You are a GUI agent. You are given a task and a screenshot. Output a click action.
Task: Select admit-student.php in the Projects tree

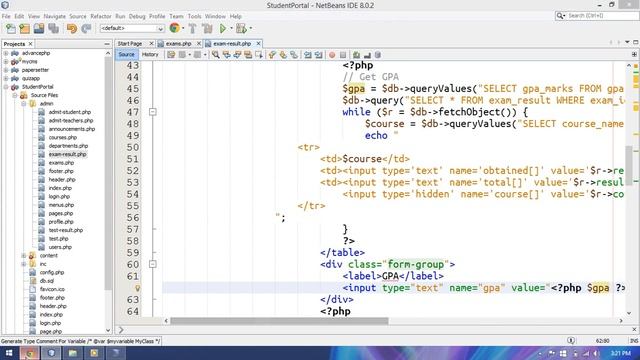[70, 112]
